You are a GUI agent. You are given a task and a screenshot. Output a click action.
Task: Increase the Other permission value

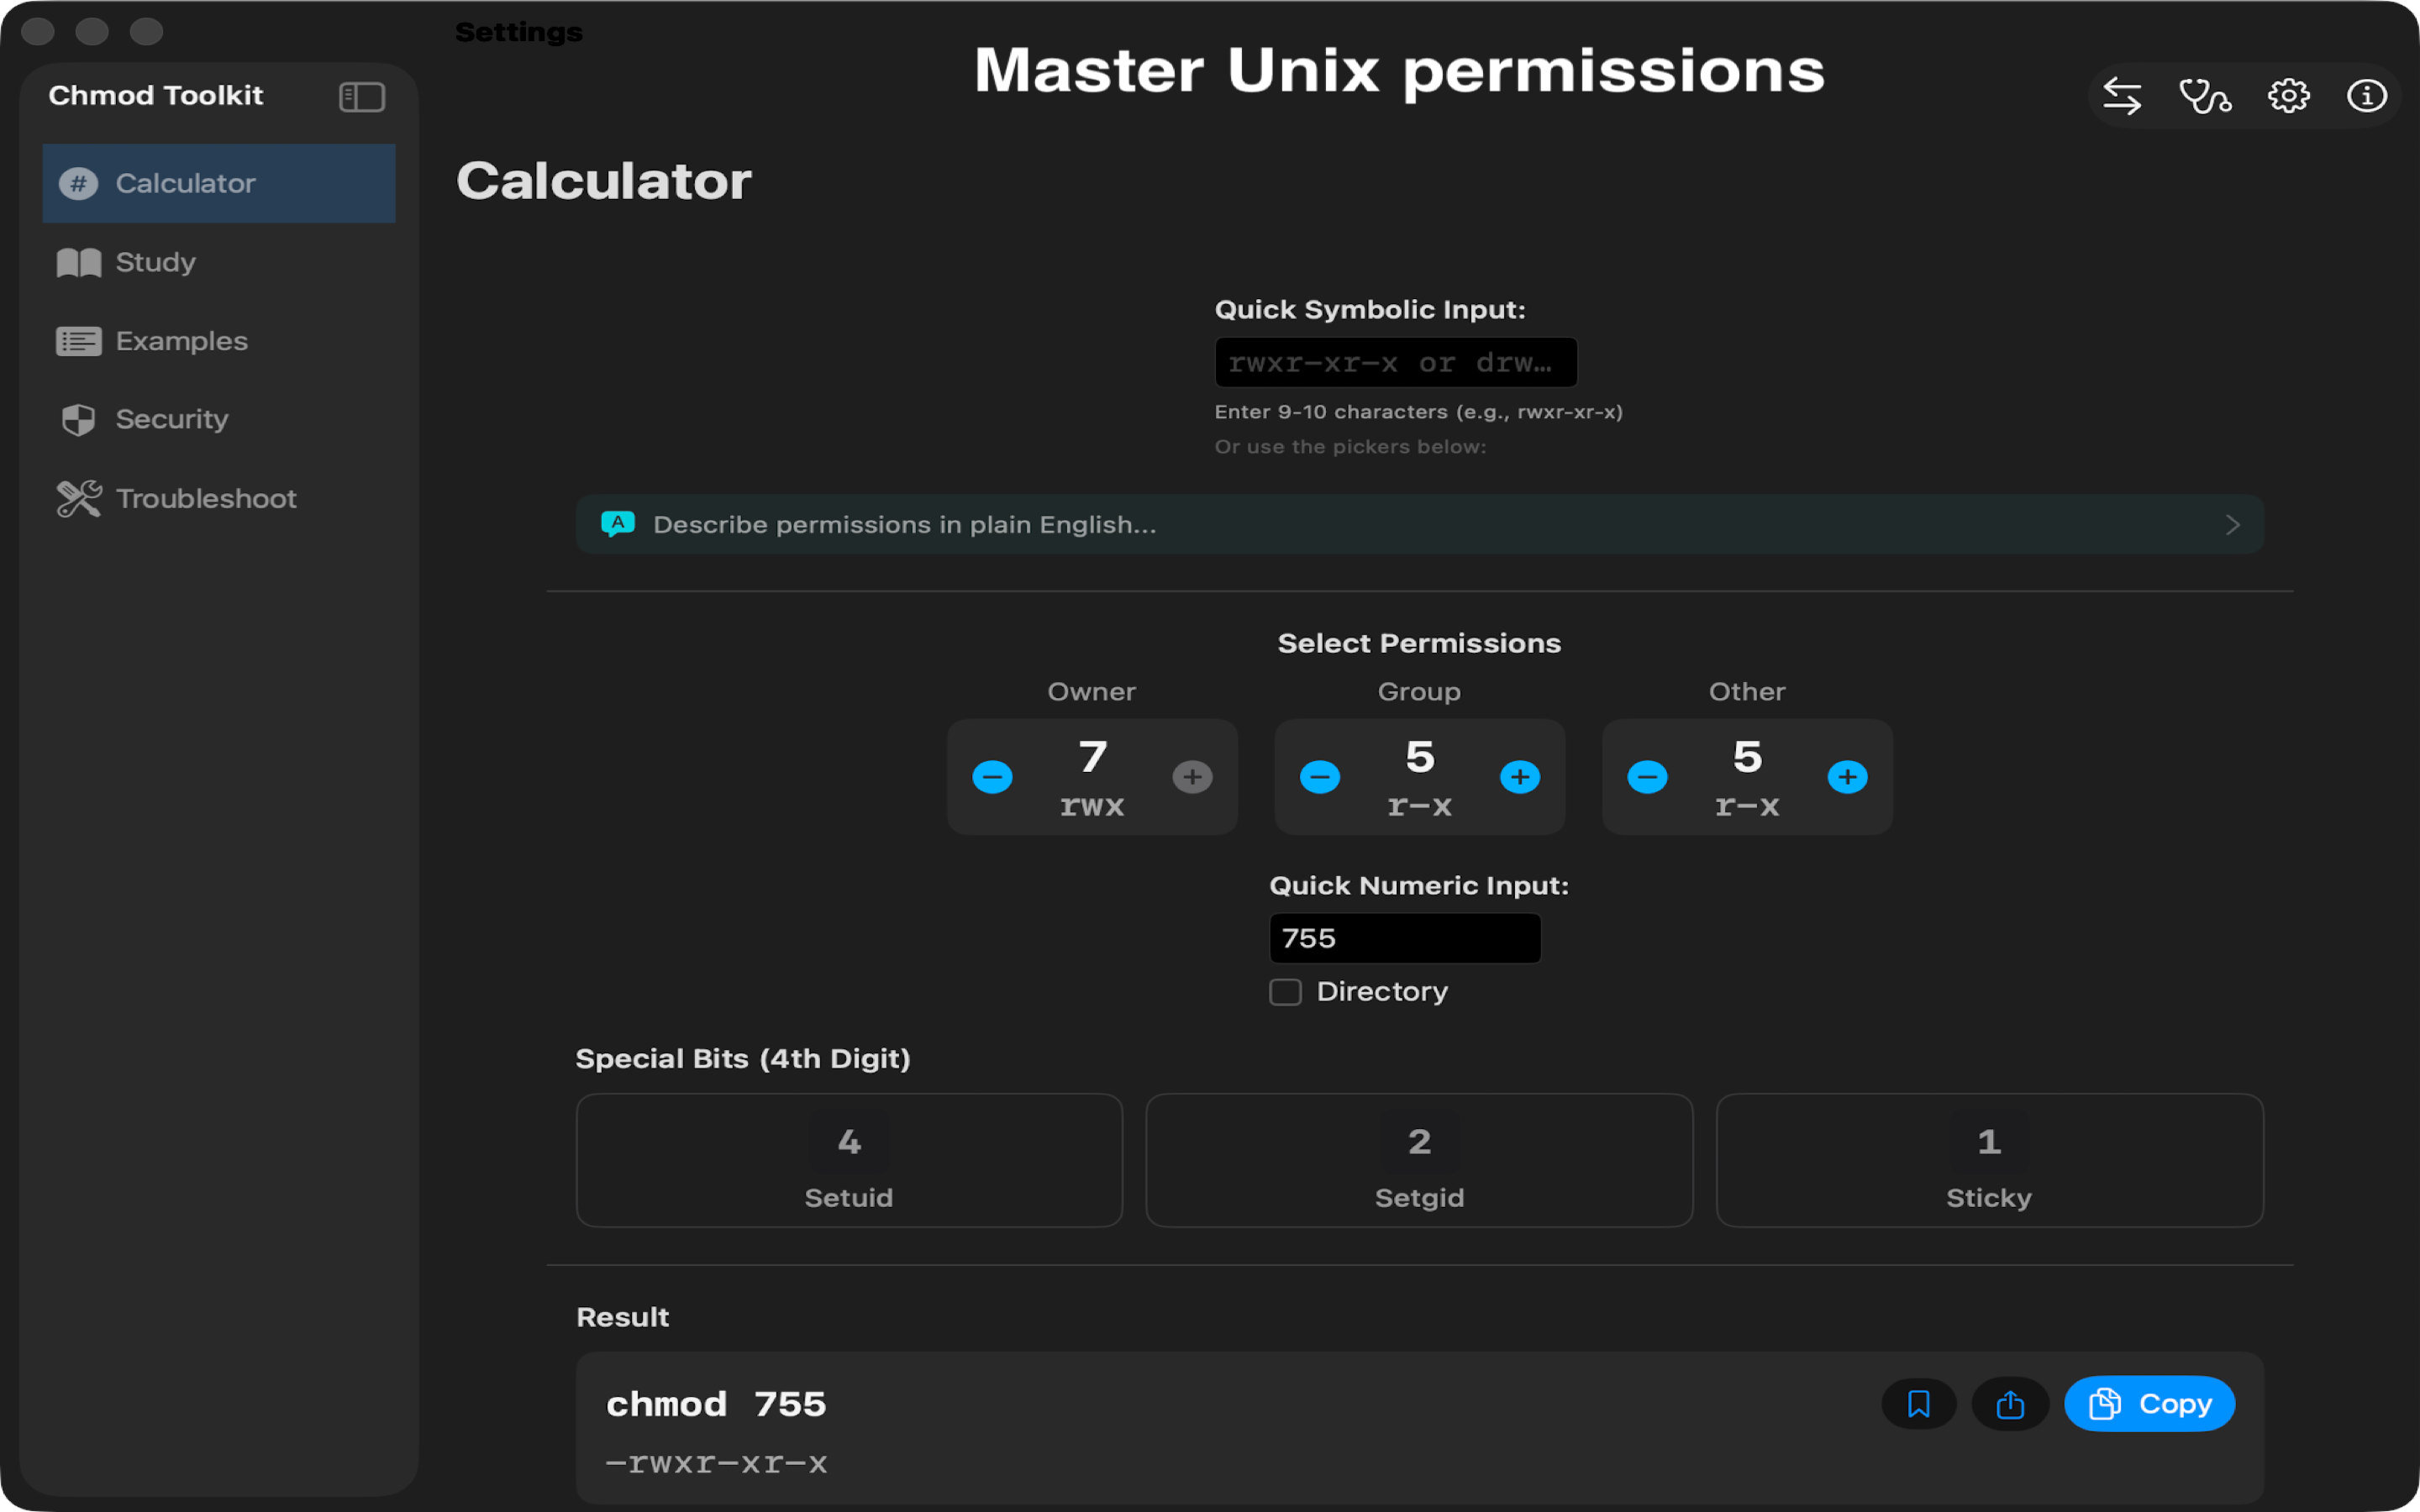[1847, 777]
